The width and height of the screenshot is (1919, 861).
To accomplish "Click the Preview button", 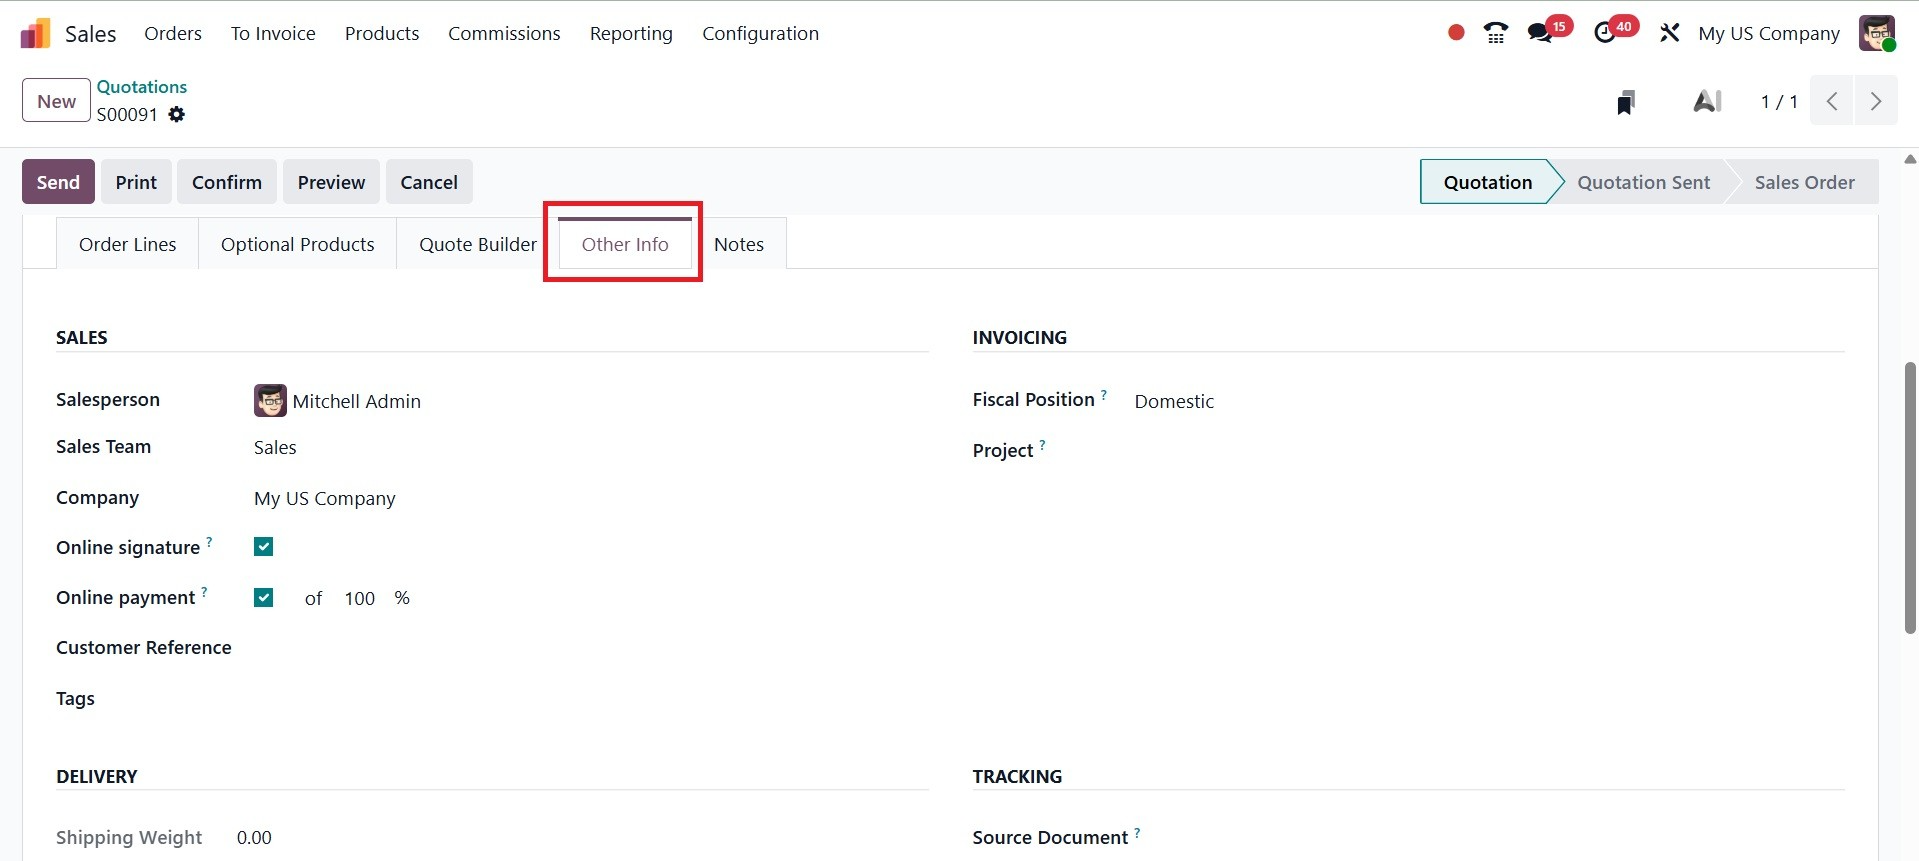I will [331, 182].
